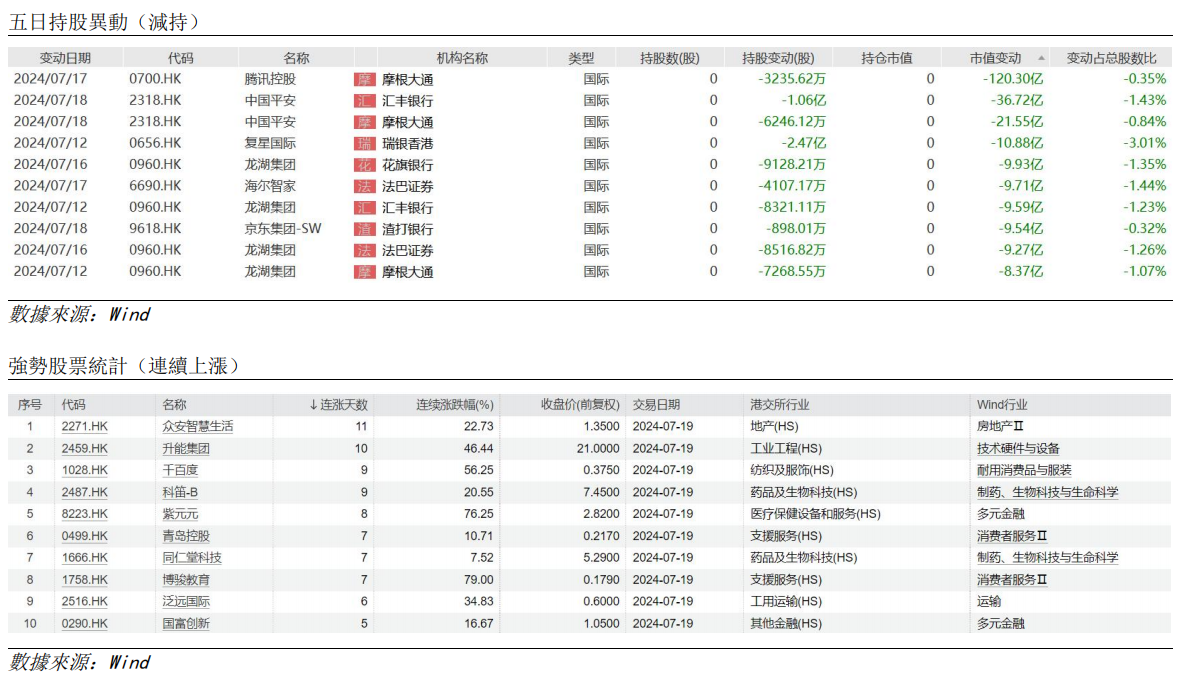Click the sort arrow beside 市值变动 header

pyautogui.click(x=1041, y=58)
